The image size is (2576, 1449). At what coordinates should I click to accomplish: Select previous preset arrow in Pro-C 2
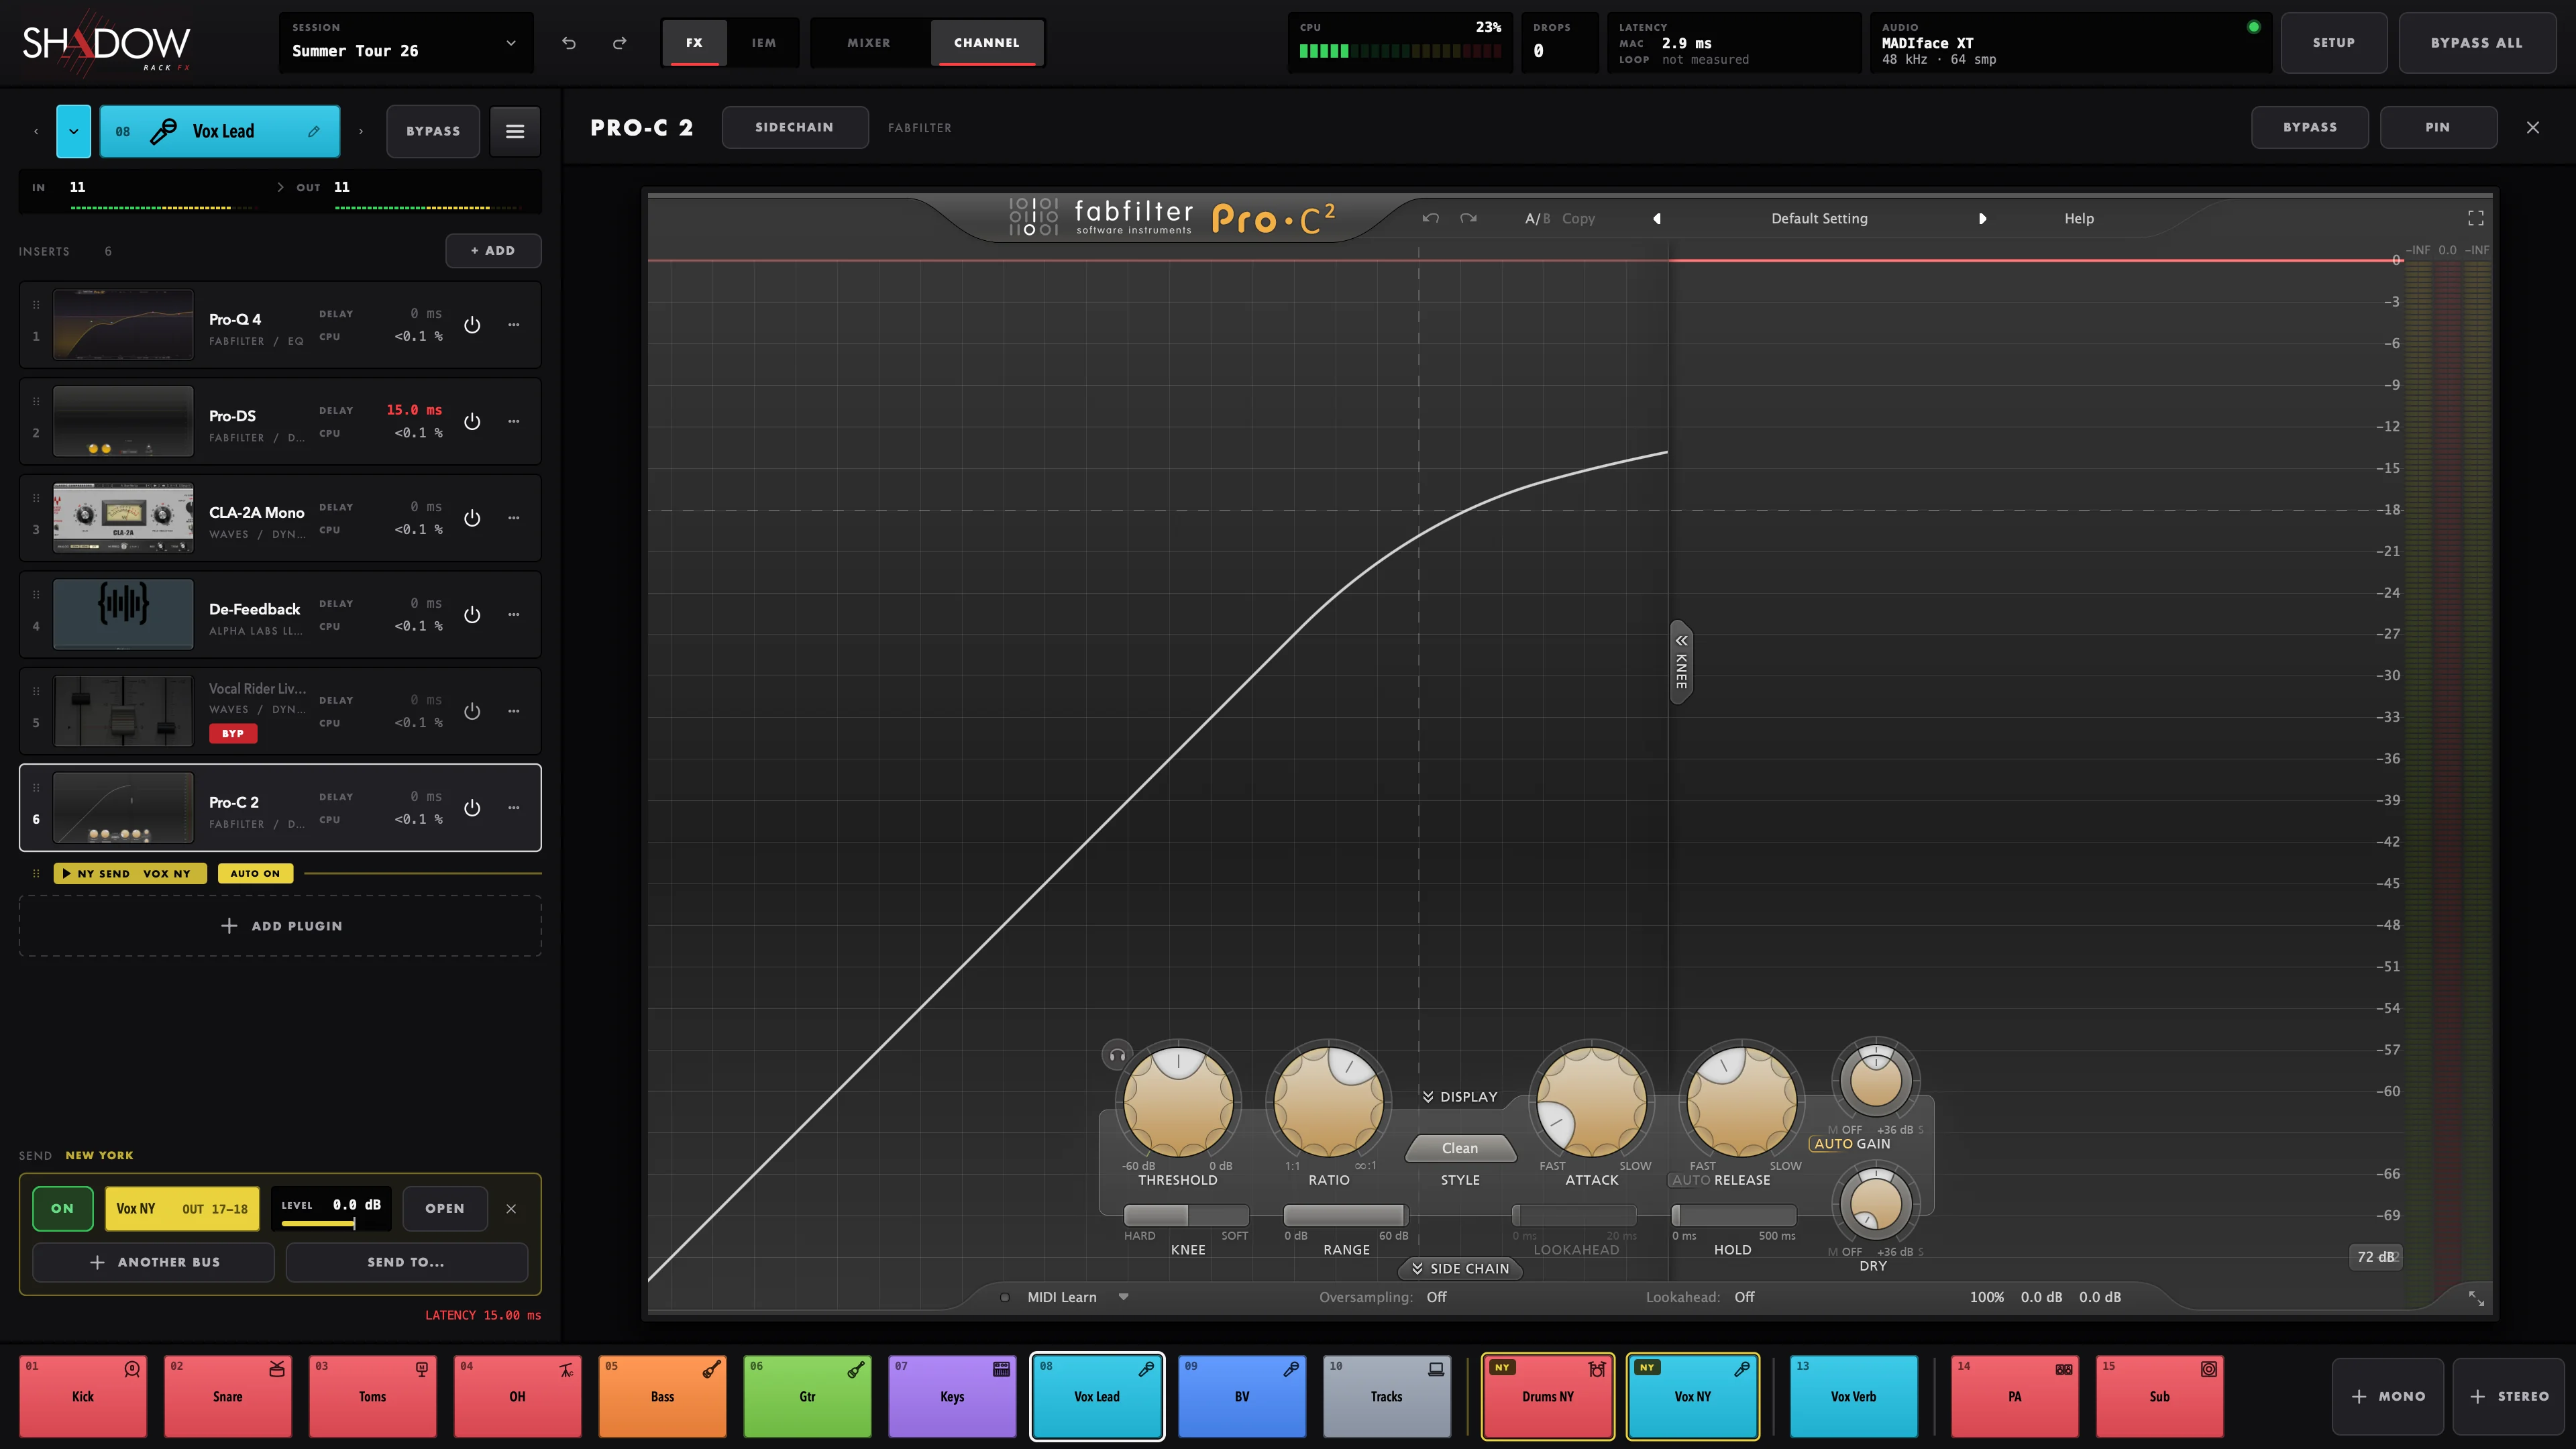(x=1657, y=218)
